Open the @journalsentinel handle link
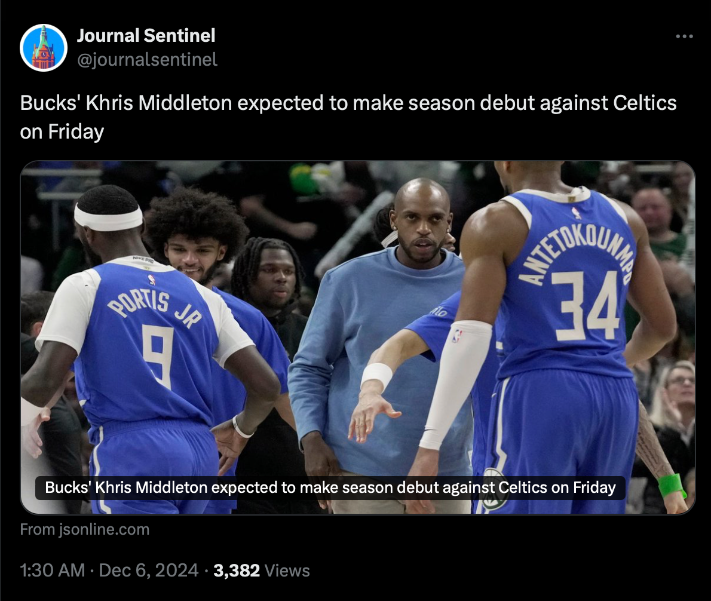 pyautogui.click(x=147, y=59)
